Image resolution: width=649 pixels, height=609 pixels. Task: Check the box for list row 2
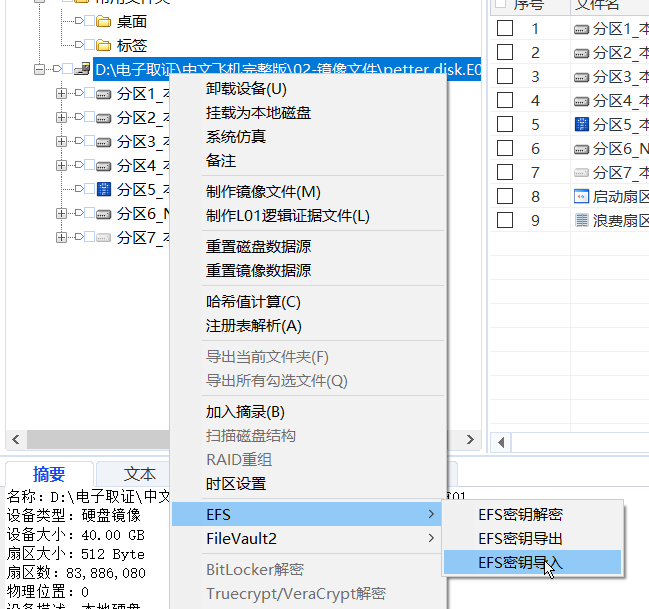click(x=505, y=53)
